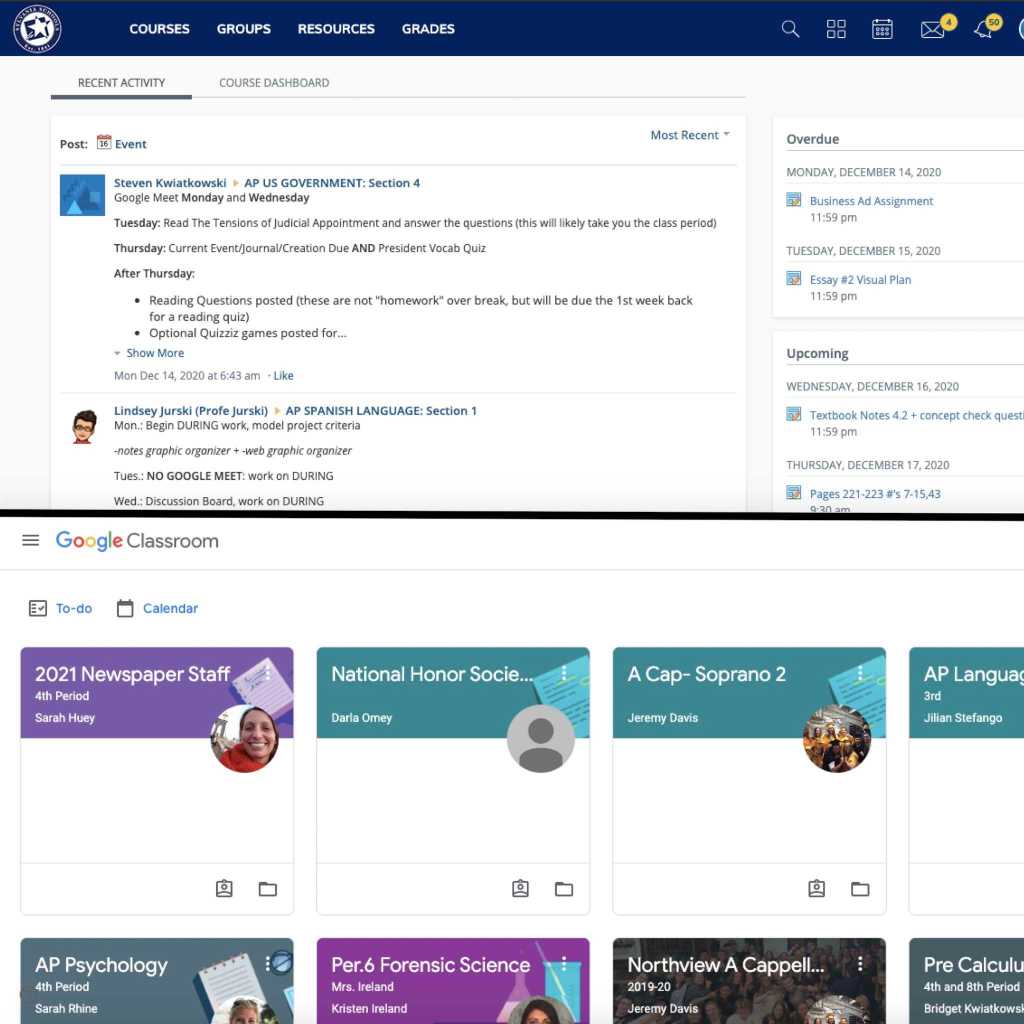
Task: Check messages via the envelope icon
Action: click(x=932, y=29)
